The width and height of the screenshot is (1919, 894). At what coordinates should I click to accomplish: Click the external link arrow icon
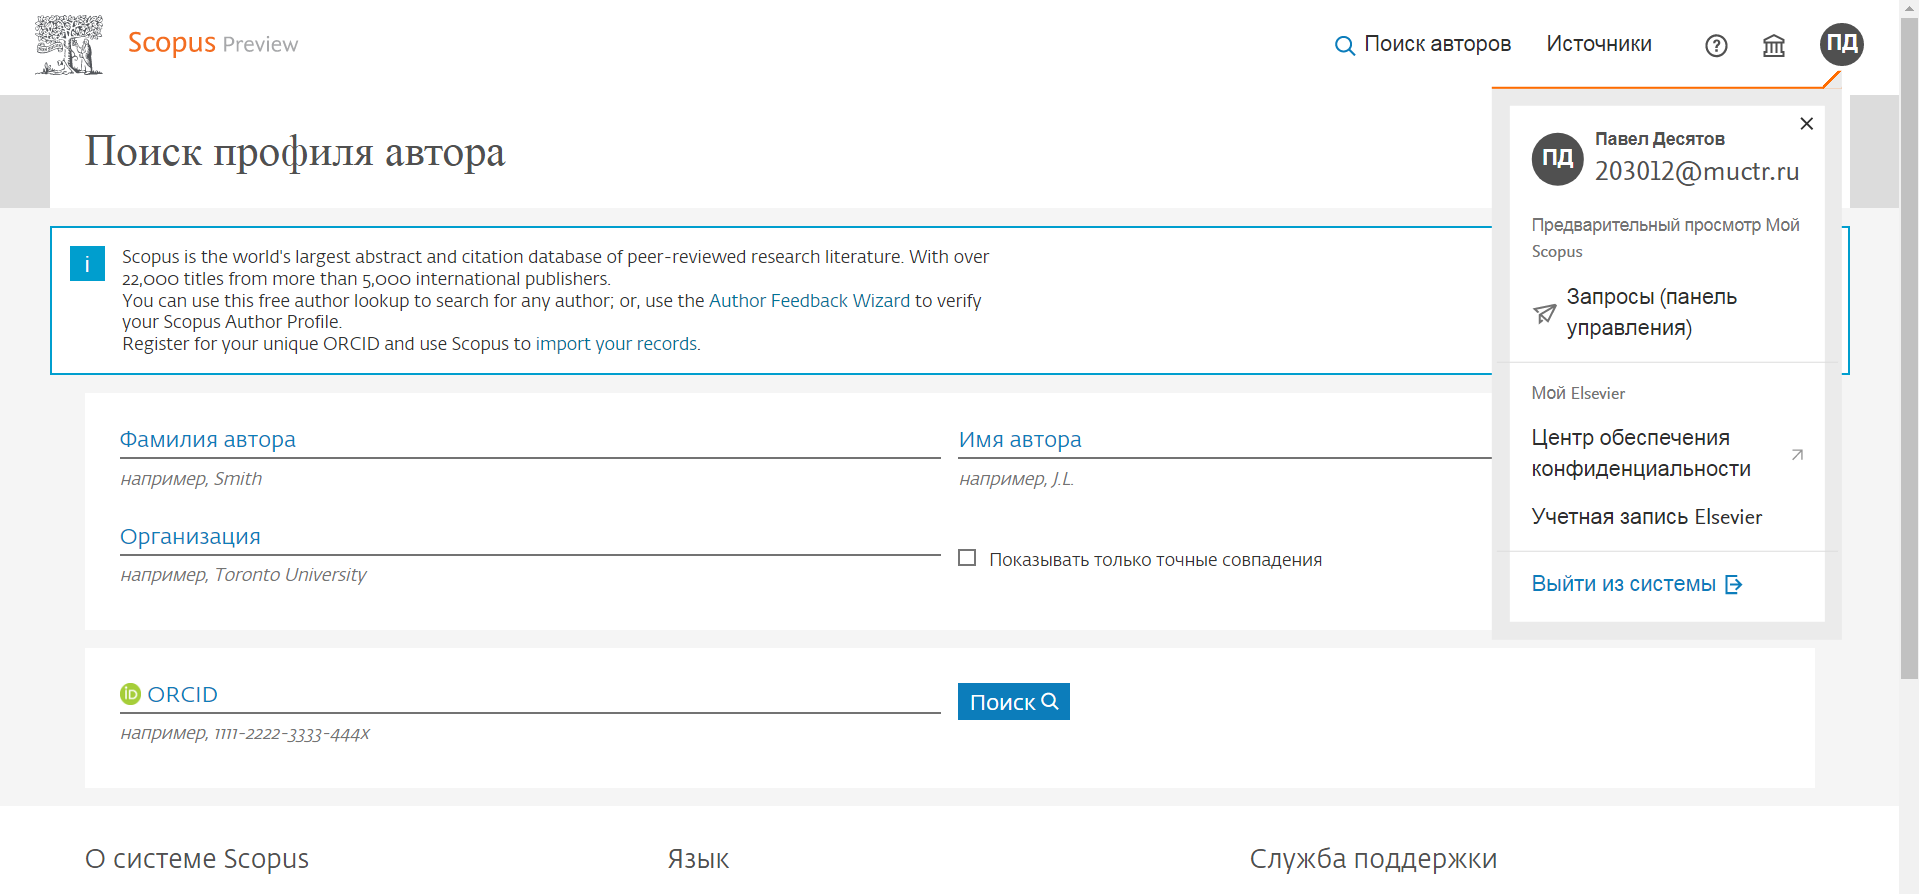pos(1797,455)
